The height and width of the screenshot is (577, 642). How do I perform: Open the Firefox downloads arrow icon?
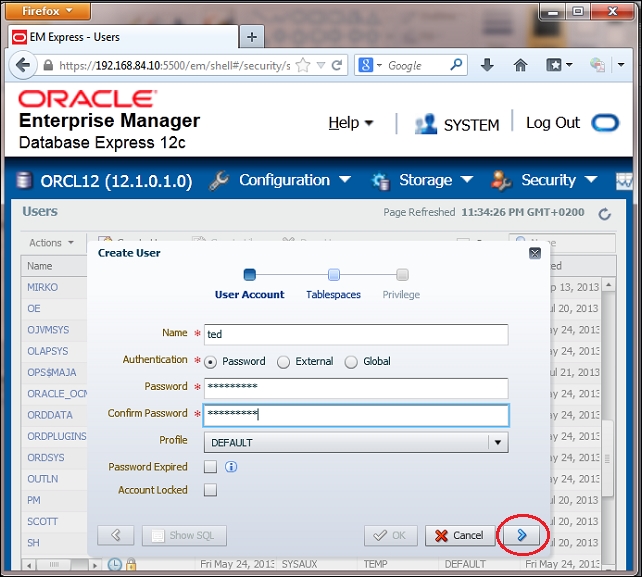[487, 65]
